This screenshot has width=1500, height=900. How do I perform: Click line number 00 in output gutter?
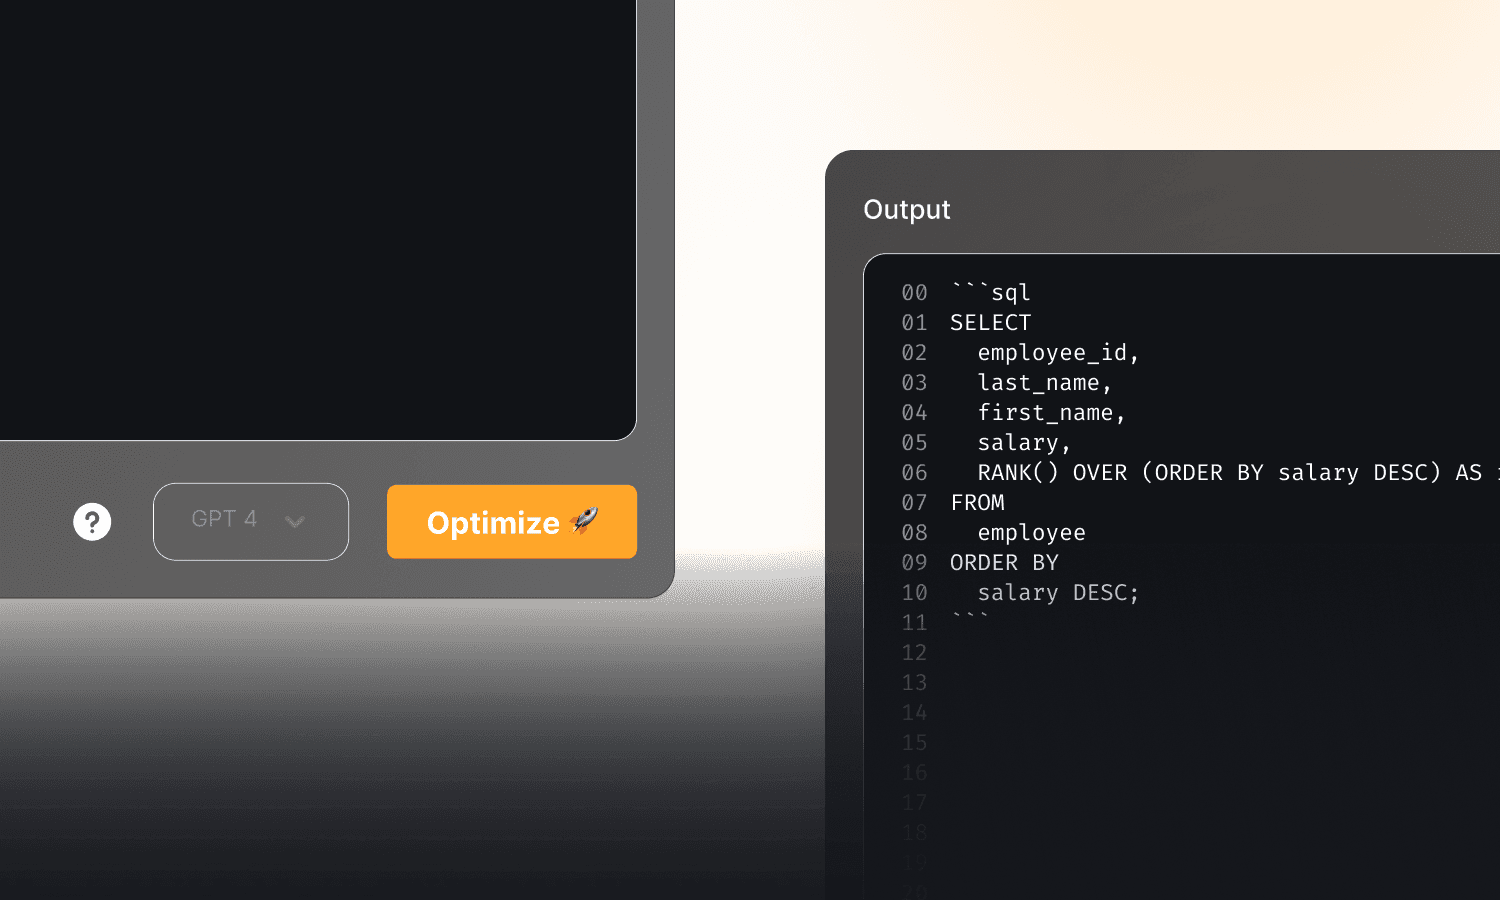[915, 293]
